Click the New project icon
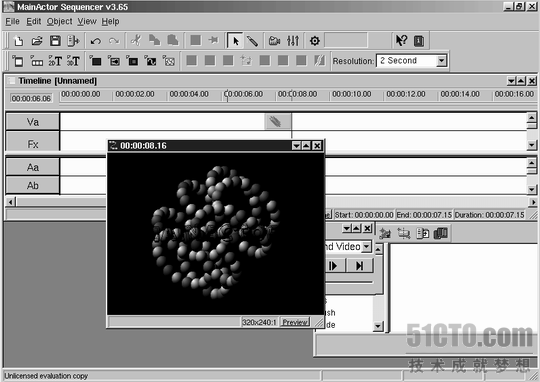This screenshot has height=382, width=540. (x=18, y=41)
